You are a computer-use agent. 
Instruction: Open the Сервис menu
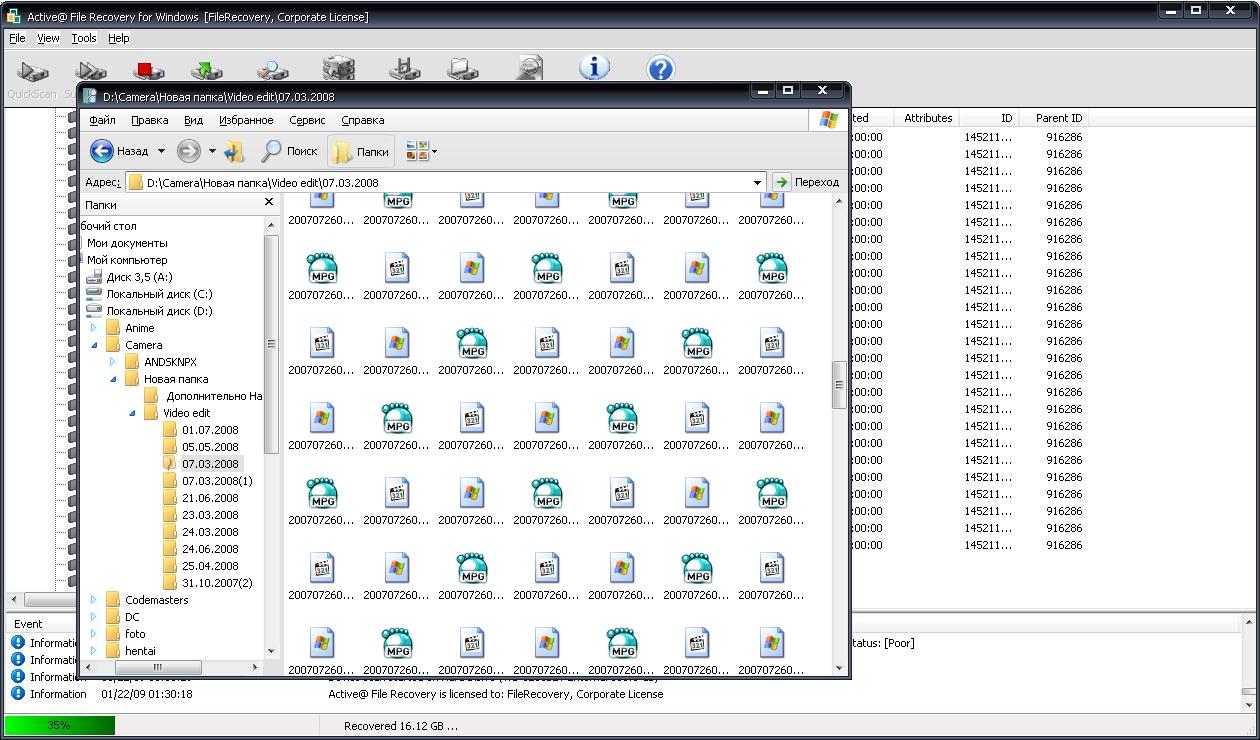(x=307, y=120)
